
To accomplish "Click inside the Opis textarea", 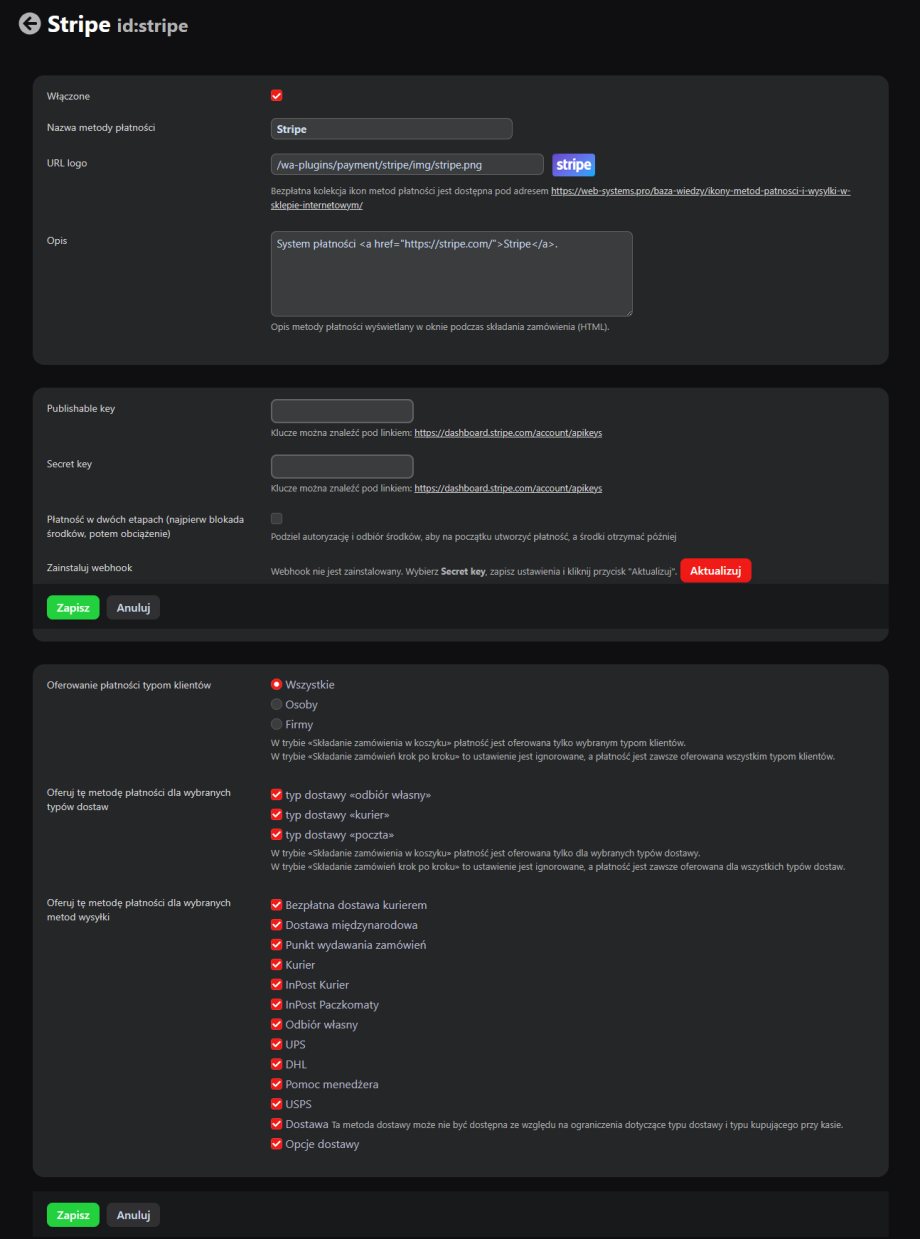I will [451, 274].
